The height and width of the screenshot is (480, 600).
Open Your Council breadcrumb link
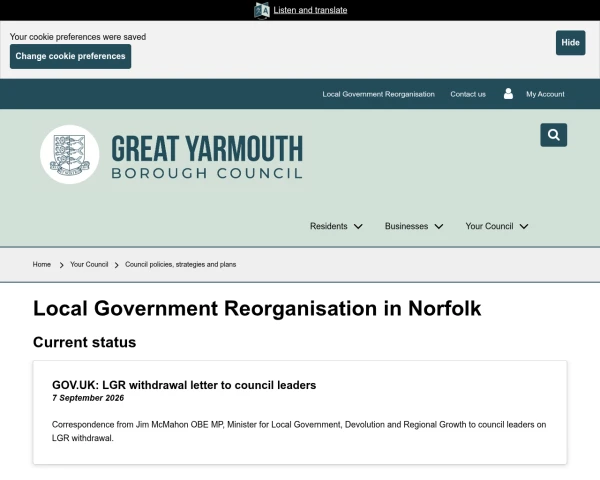point(89,264)
